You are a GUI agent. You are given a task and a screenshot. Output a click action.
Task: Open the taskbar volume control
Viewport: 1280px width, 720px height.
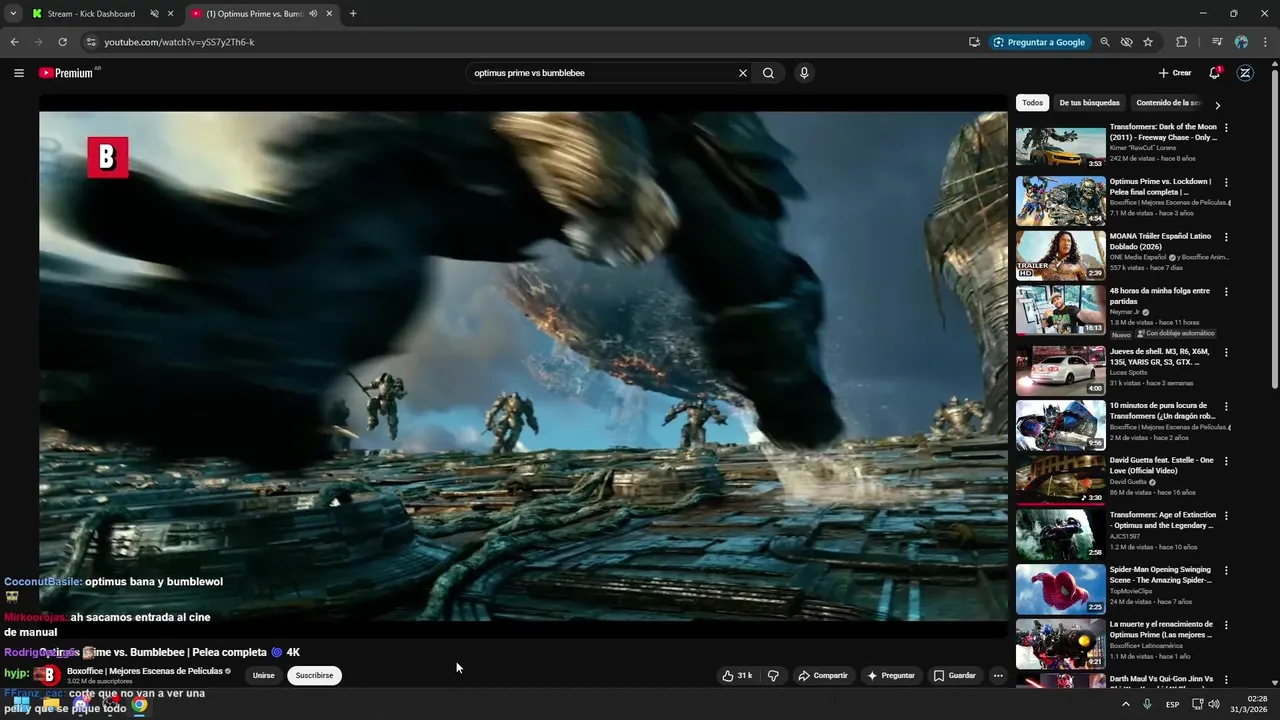coord(1214,704)
